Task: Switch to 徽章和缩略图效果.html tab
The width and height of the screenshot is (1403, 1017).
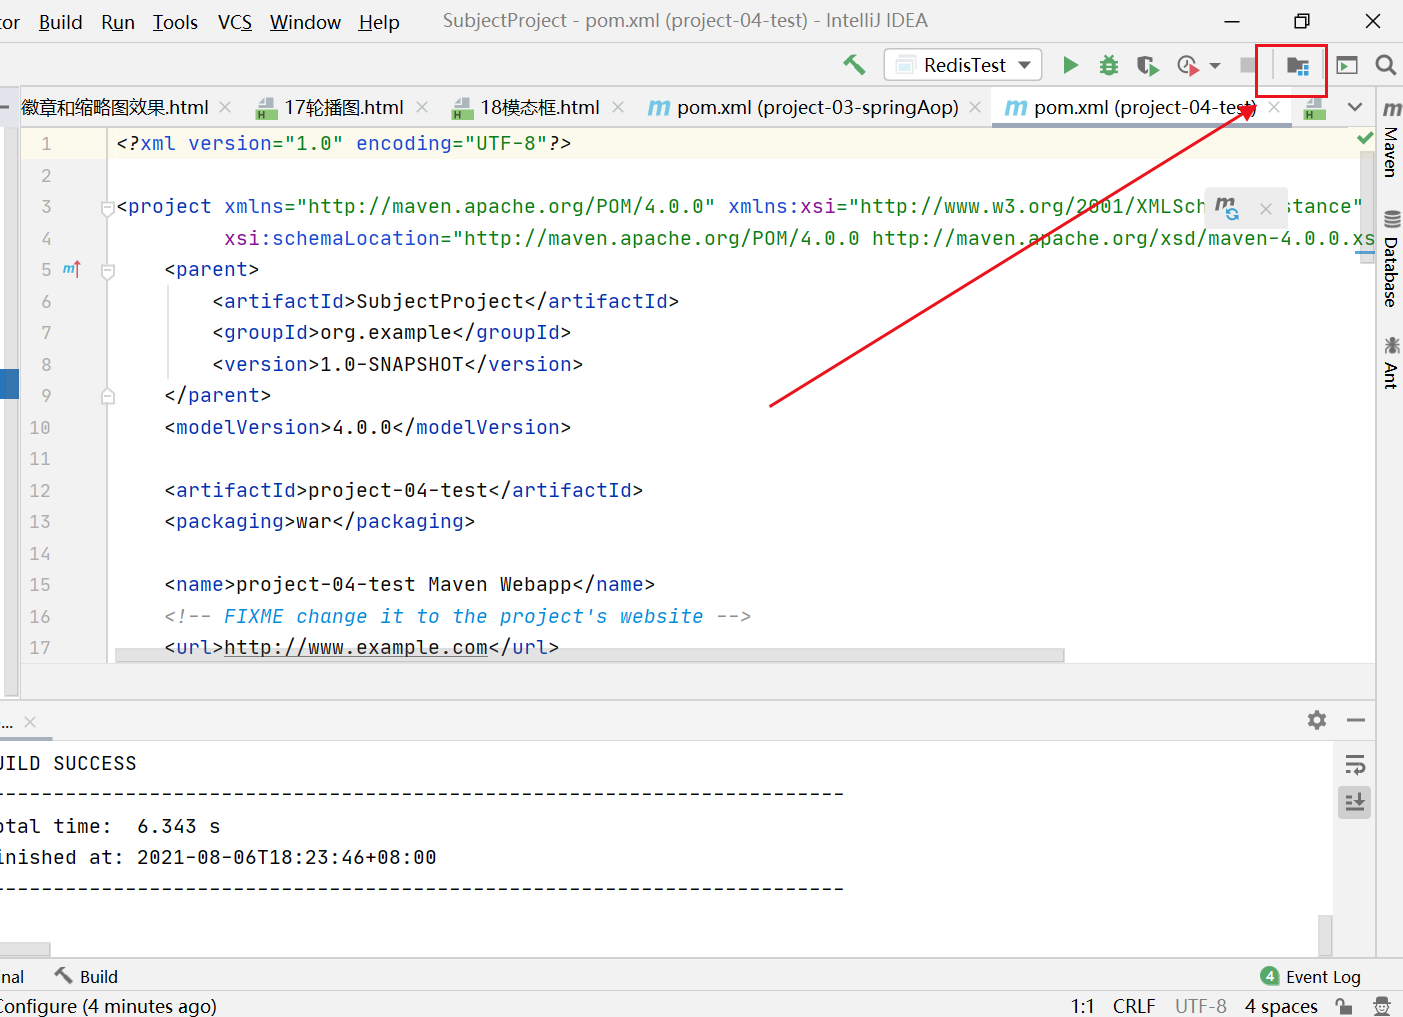Action: [115, 107]
